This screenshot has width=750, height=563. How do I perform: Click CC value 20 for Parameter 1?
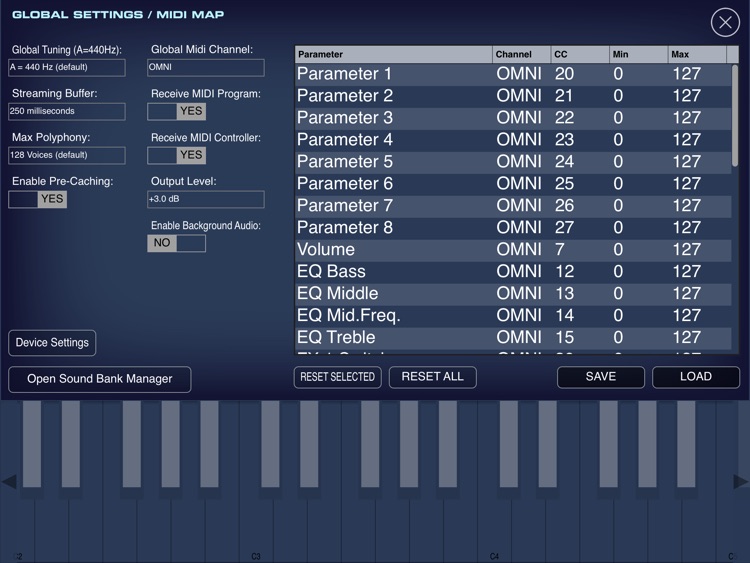point(564,74)
